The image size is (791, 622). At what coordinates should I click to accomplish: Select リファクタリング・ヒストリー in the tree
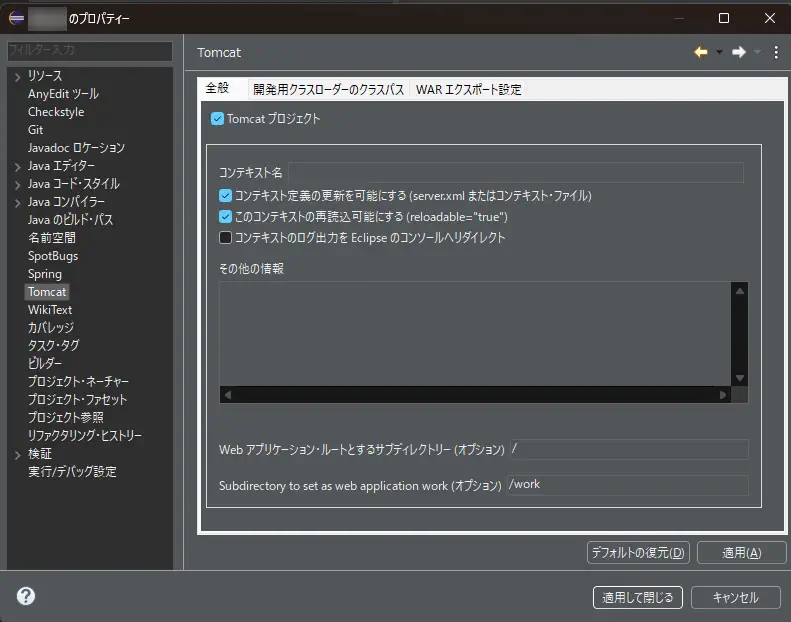[x=85, y=436]
